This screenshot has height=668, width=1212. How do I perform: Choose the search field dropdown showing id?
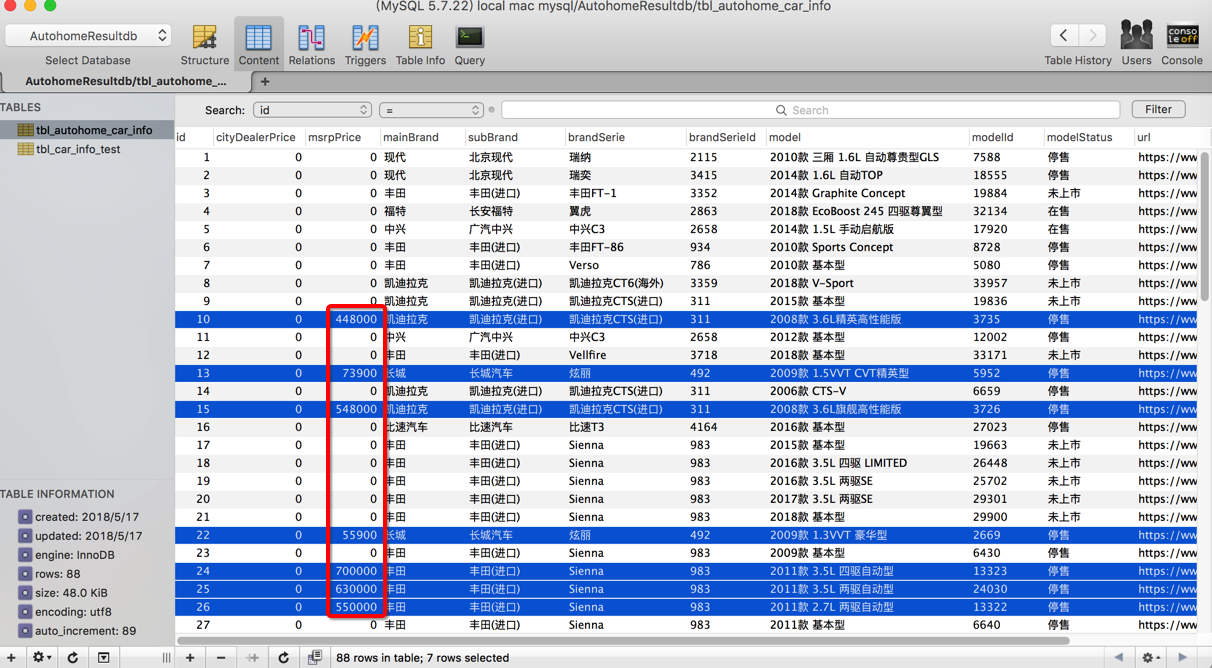point(312,110)
